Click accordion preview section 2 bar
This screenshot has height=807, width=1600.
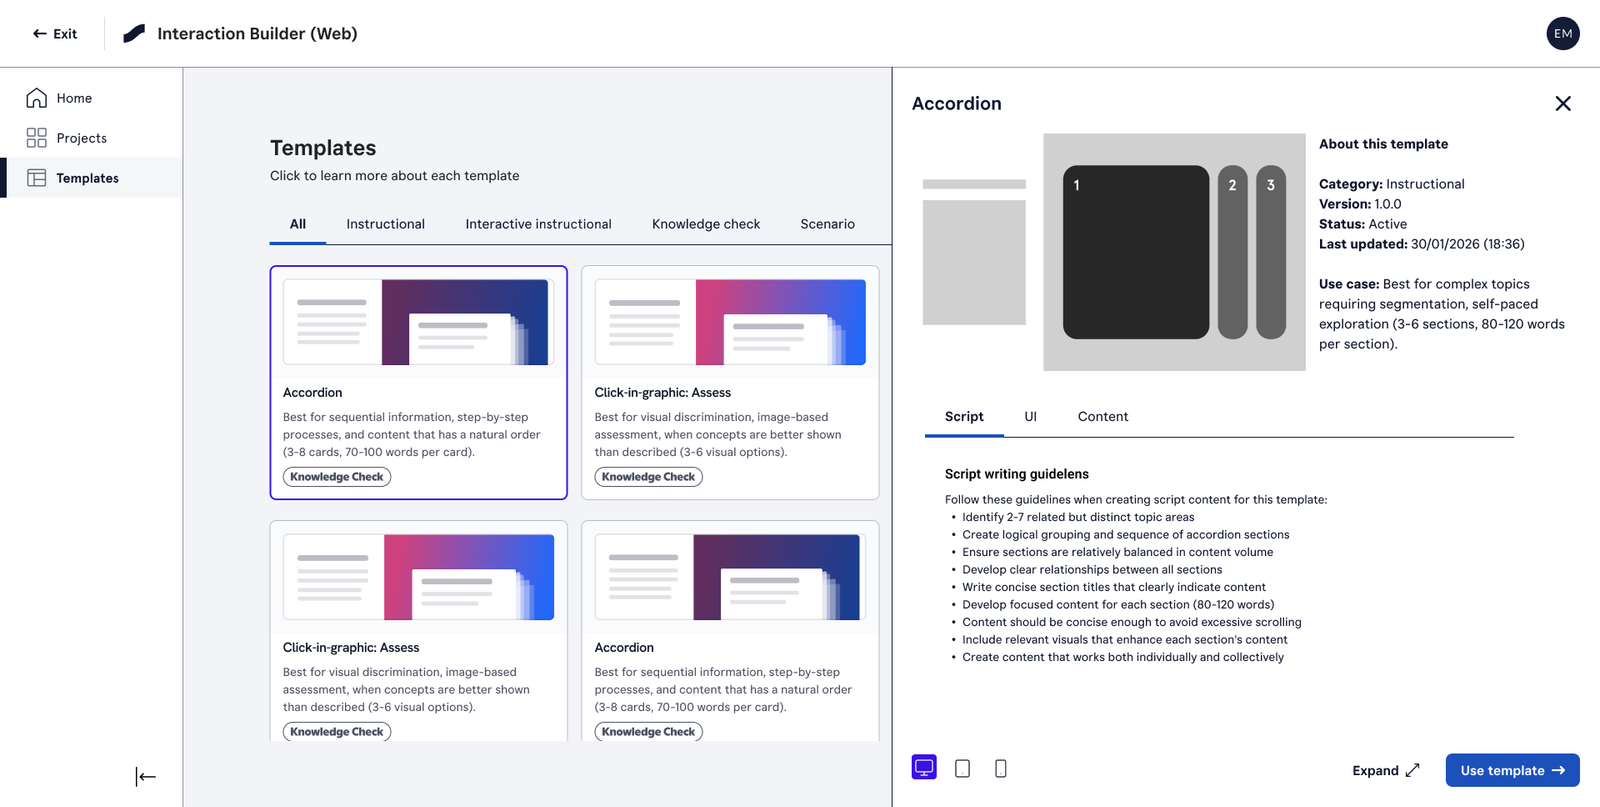(1233, 252)
